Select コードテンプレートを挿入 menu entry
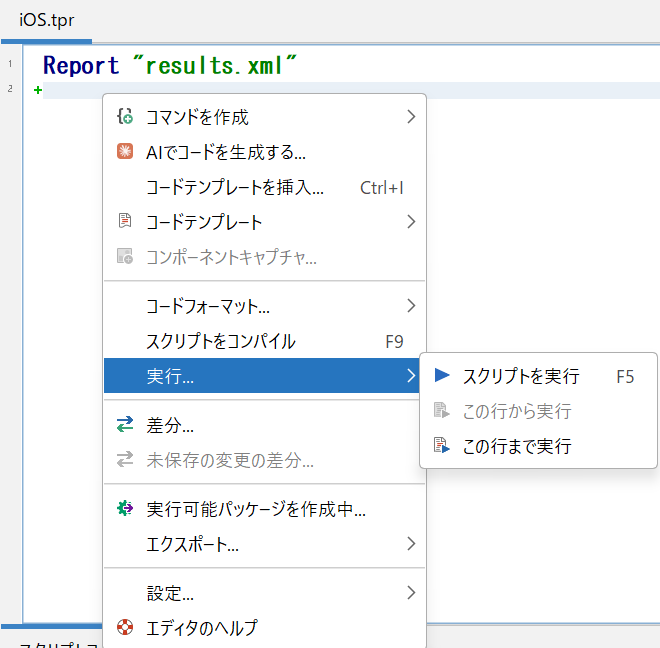This screenshot has height=648, width=660. click(264, 187)
